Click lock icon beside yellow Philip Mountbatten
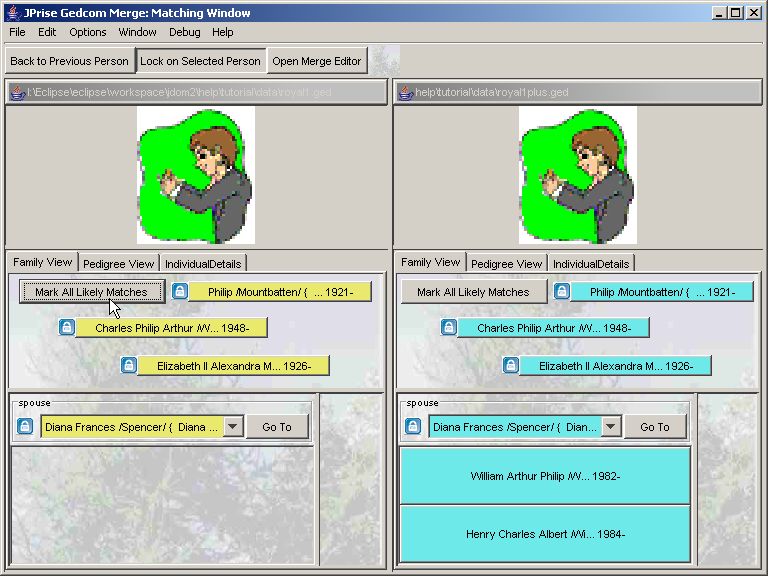This screenshot has width=768, height=576. tap(180, 292)
